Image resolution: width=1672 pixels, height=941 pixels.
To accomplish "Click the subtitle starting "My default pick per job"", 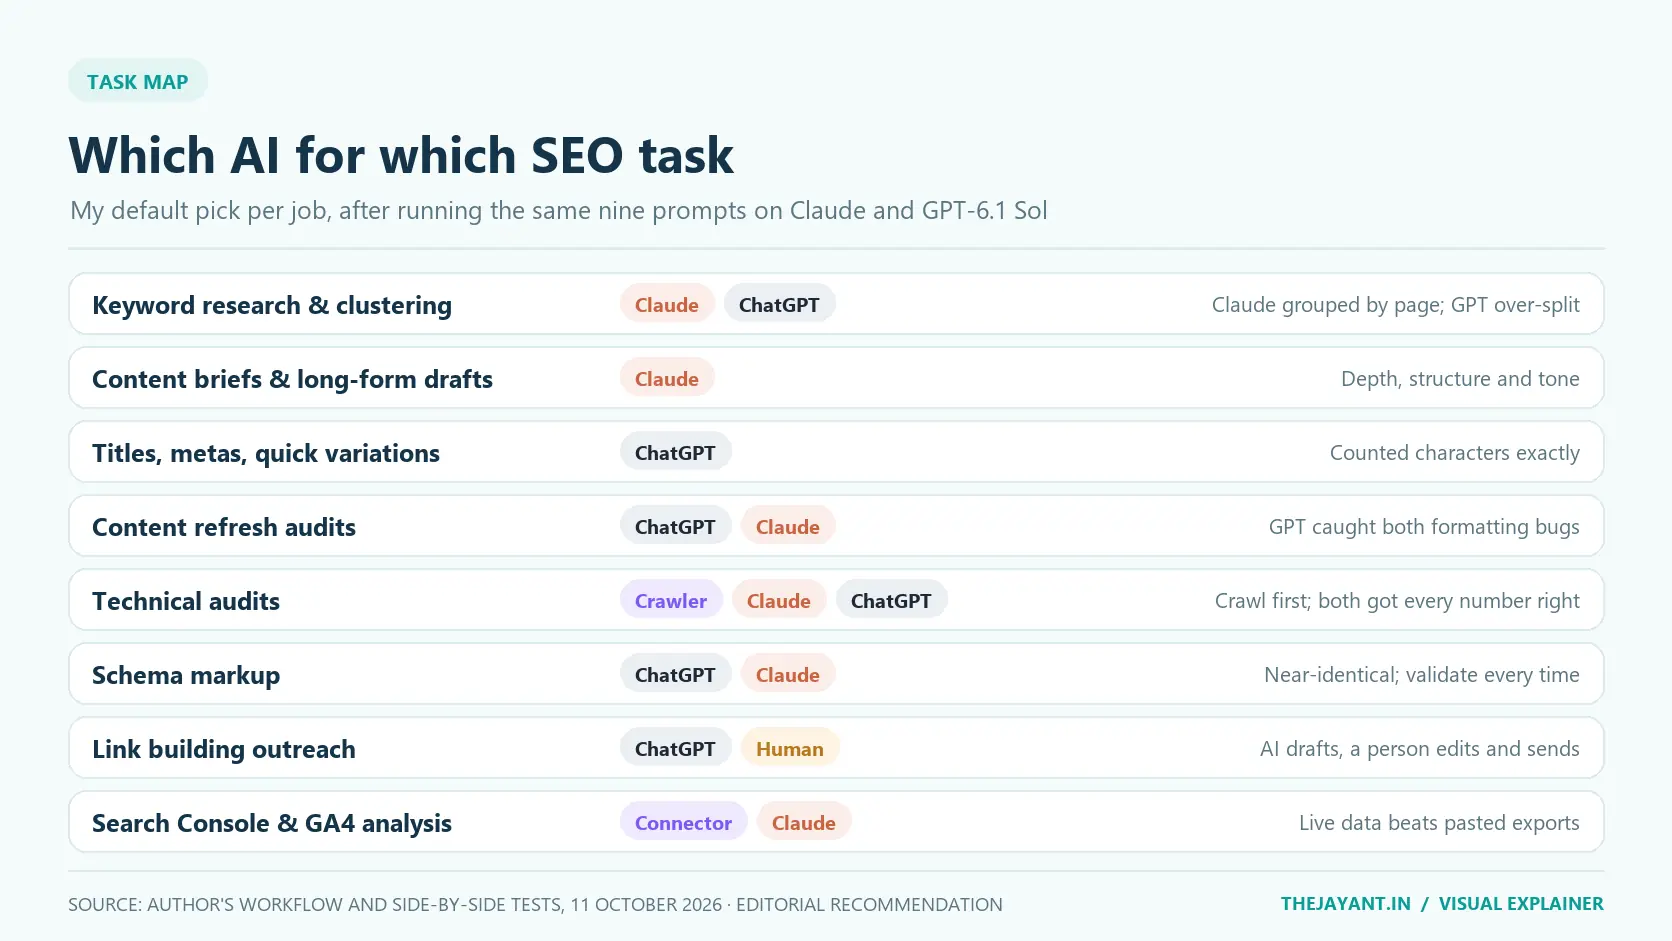I will click(558, 211).
